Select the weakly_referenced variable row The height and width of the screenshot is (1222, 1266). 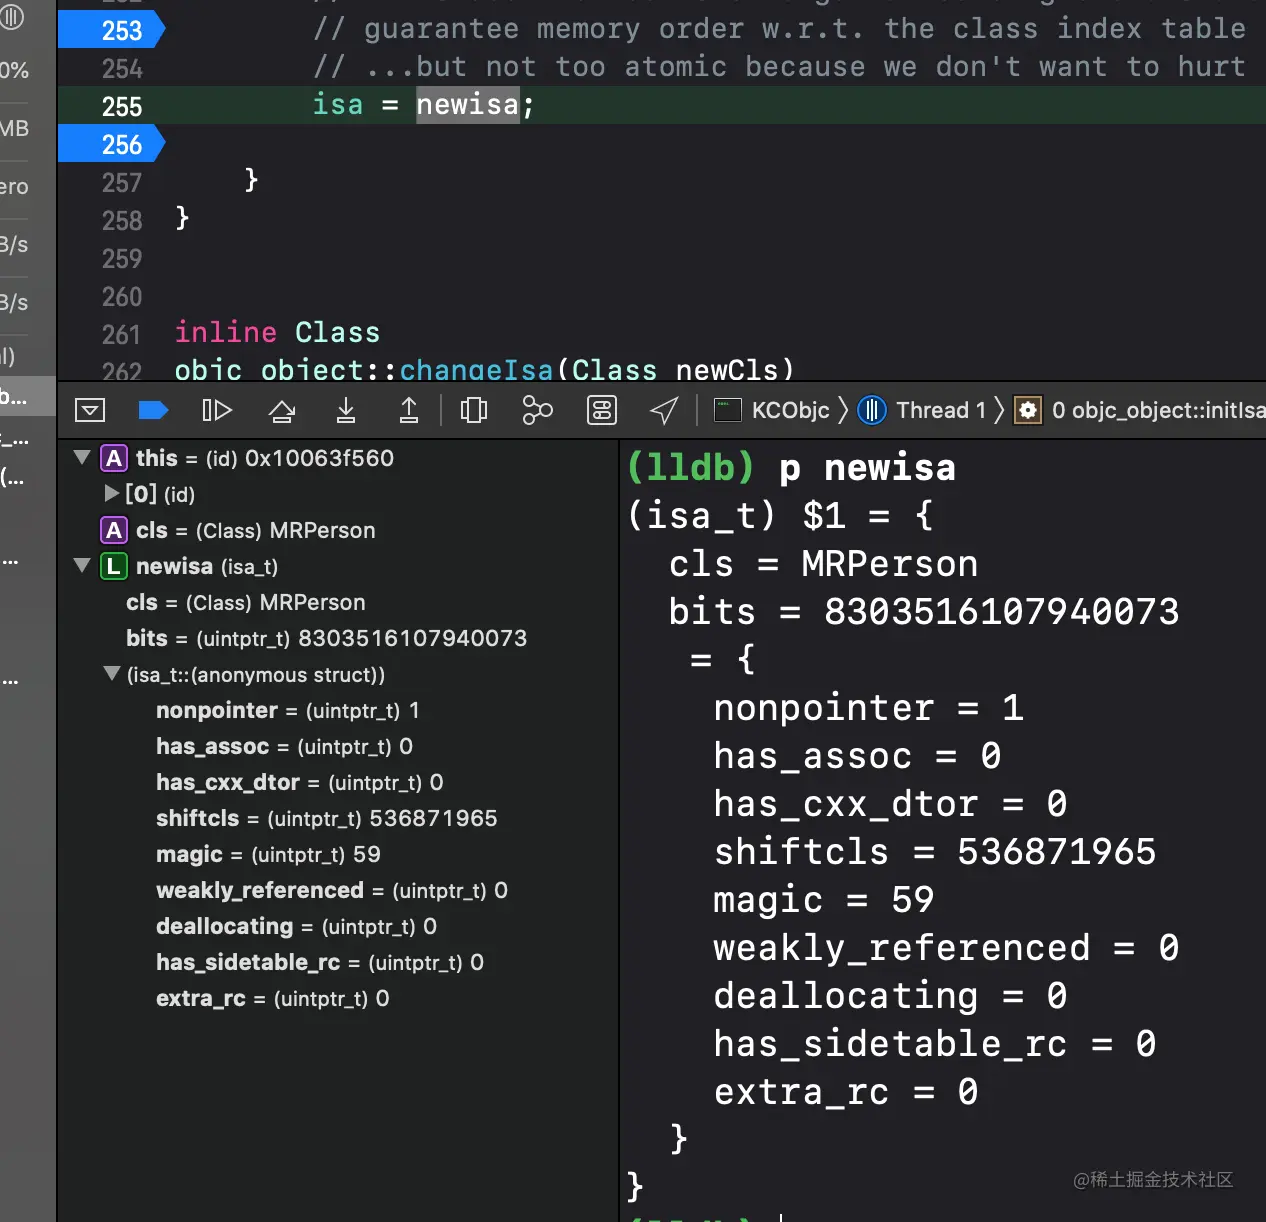(340, 890)
